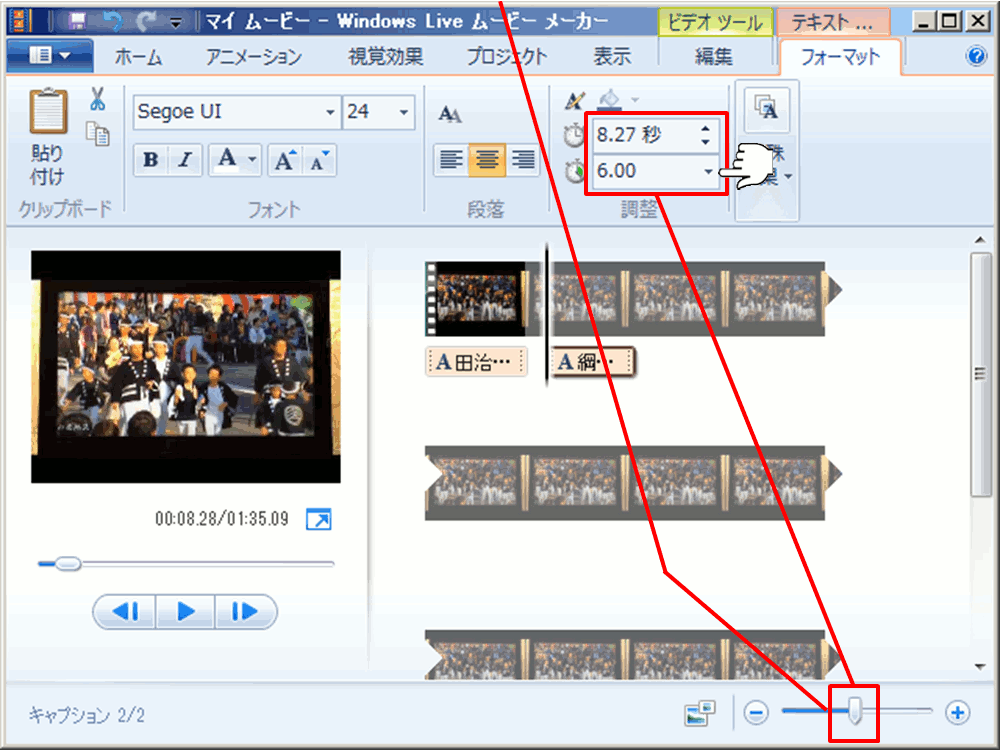Screen dimensions: 1000x750
Task: Toggle bold text formatting
Action: coord(150,161)
